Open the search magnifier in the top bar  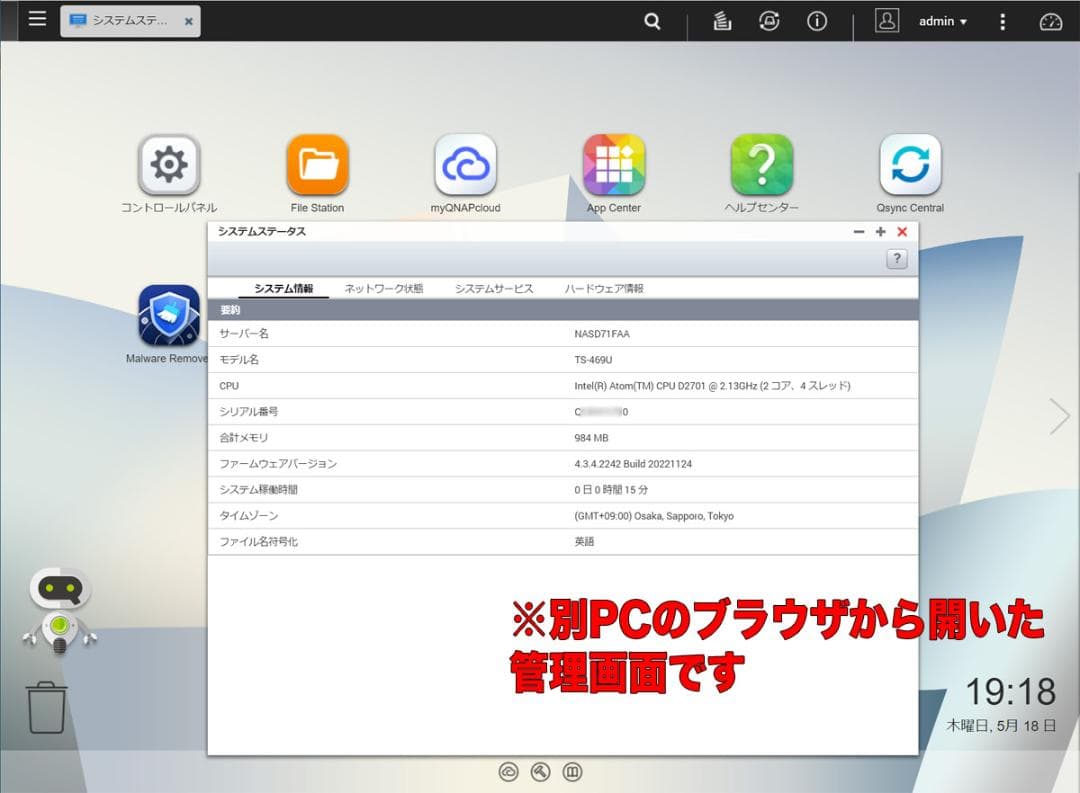(x=652, y=21)
